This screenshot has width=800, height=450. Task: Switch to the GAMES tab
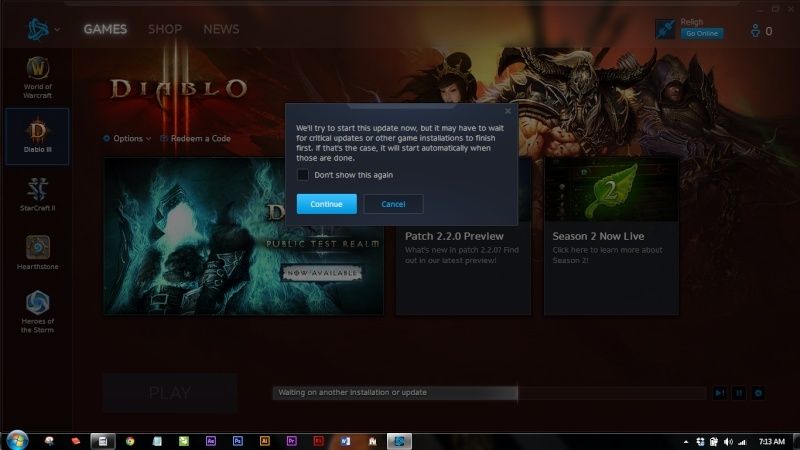[105, 29]
